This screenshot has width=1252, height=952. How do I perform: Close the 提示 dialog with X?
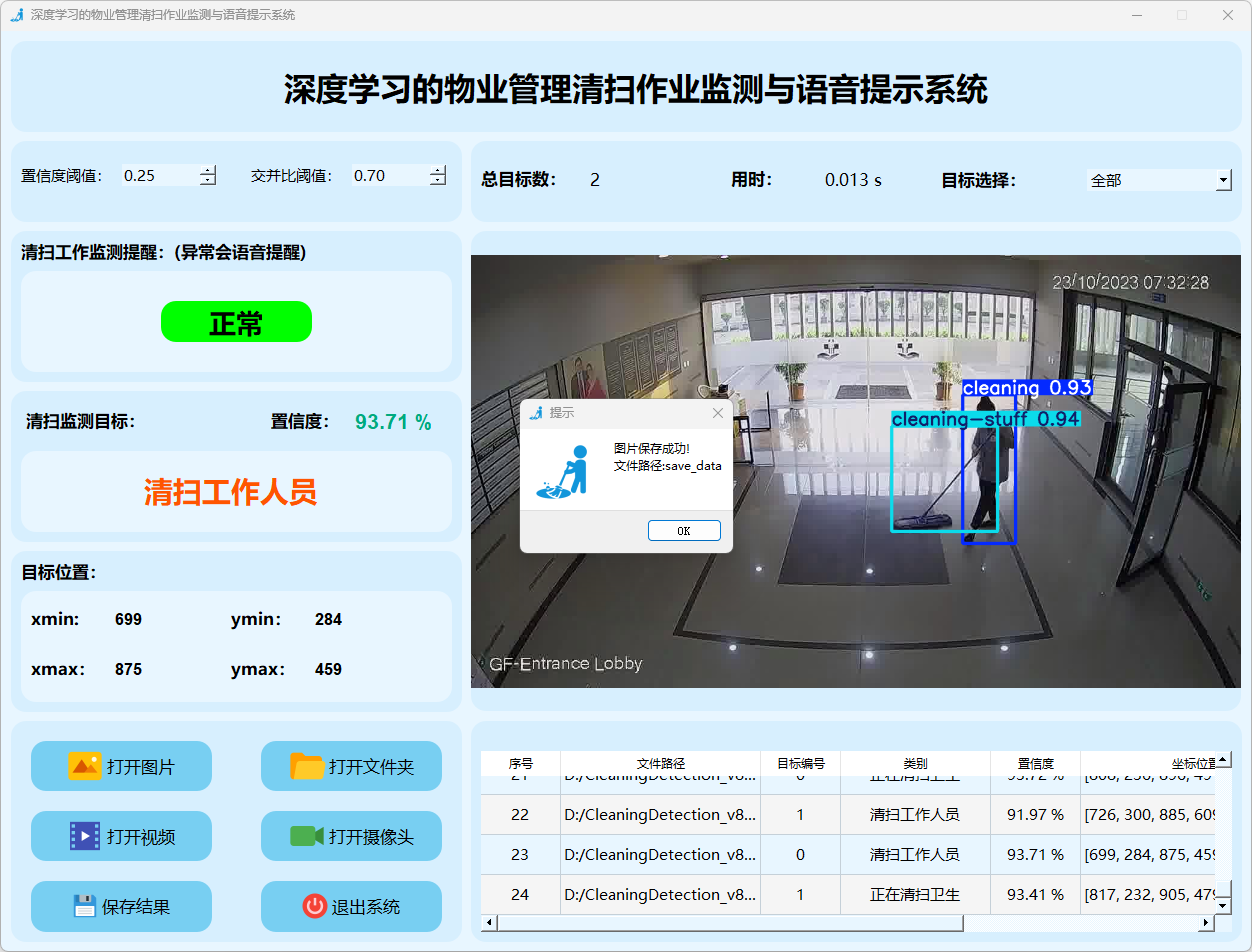[717, 413]
